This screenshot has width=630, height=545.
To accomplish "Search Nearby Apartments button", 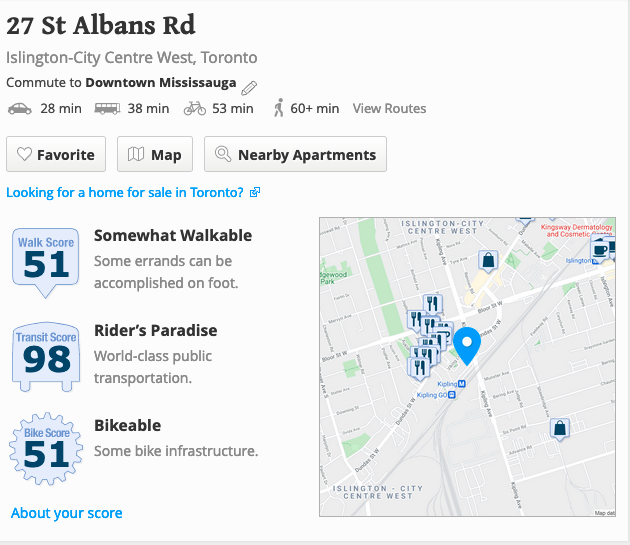I will click(x=295, y=155).
